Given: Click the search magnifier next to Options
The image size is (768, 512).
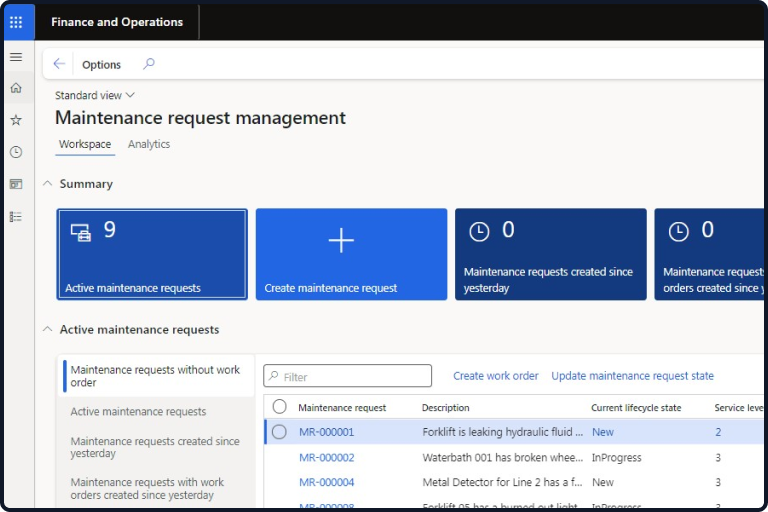Looking at the screenshot, I should 149,64.
